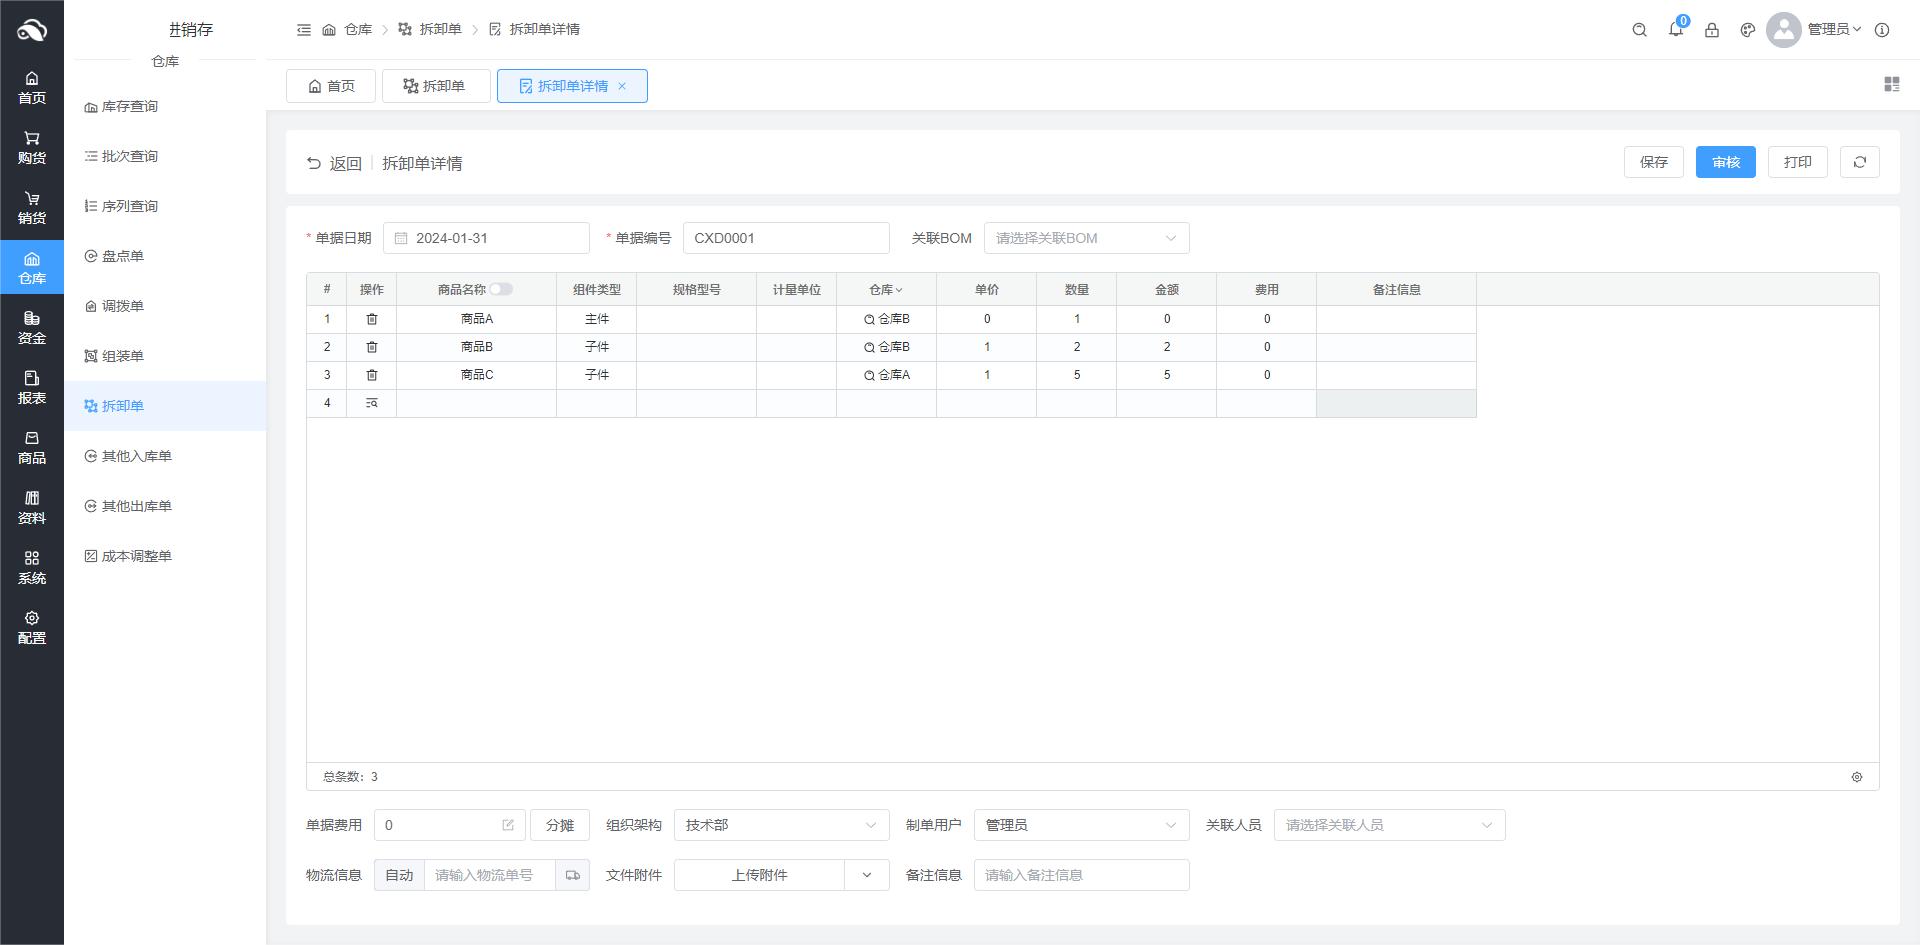Delete row 1 with the trash icon
The image size is (1920, 945).
click(371, 319)
